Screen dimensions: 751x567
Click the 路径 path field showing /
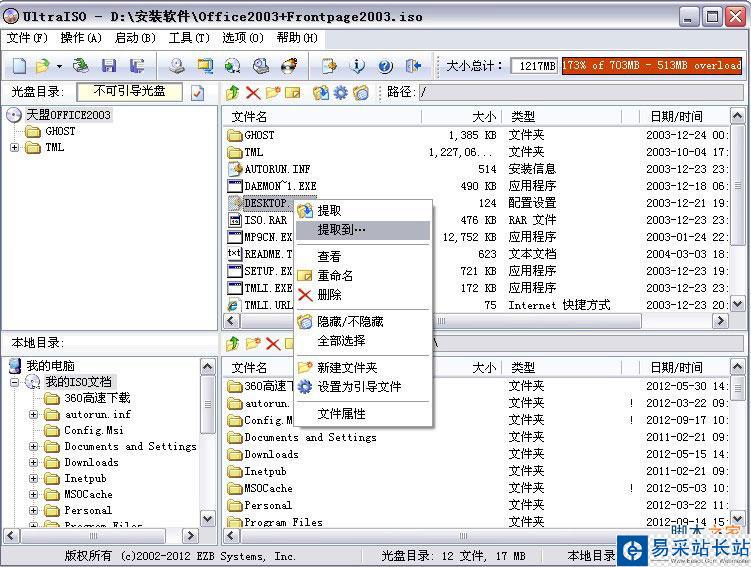coord(581,92)
